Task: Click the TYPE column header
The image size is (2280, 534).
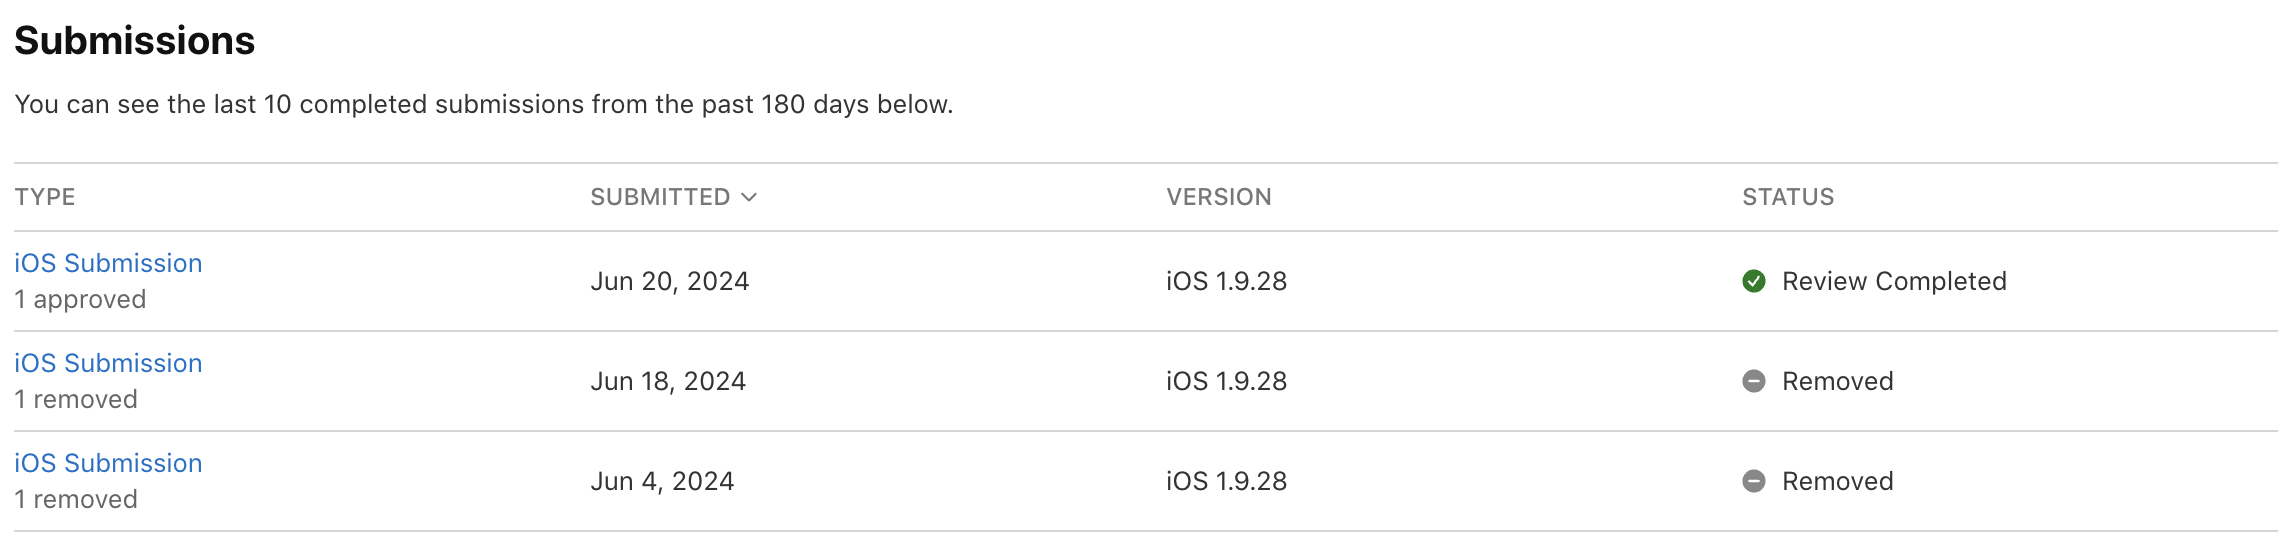Action: pos(45,197)
